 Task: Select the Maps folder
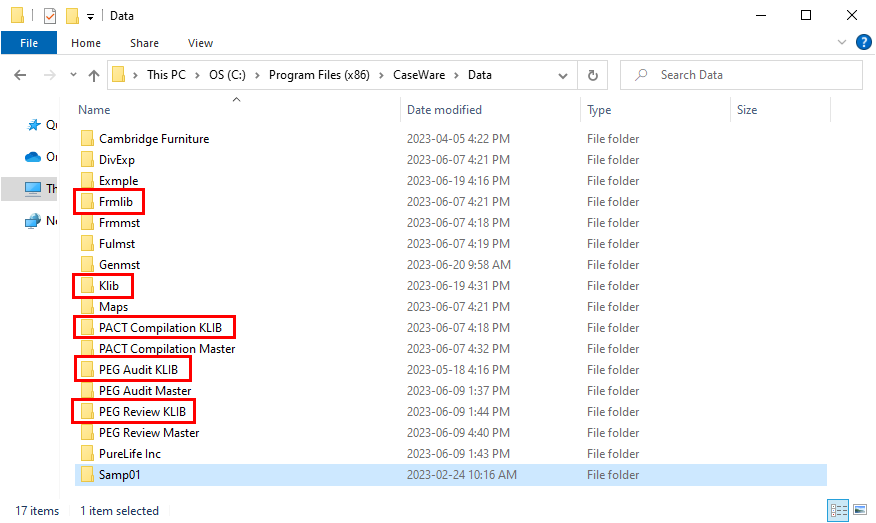tap(113, 307)
